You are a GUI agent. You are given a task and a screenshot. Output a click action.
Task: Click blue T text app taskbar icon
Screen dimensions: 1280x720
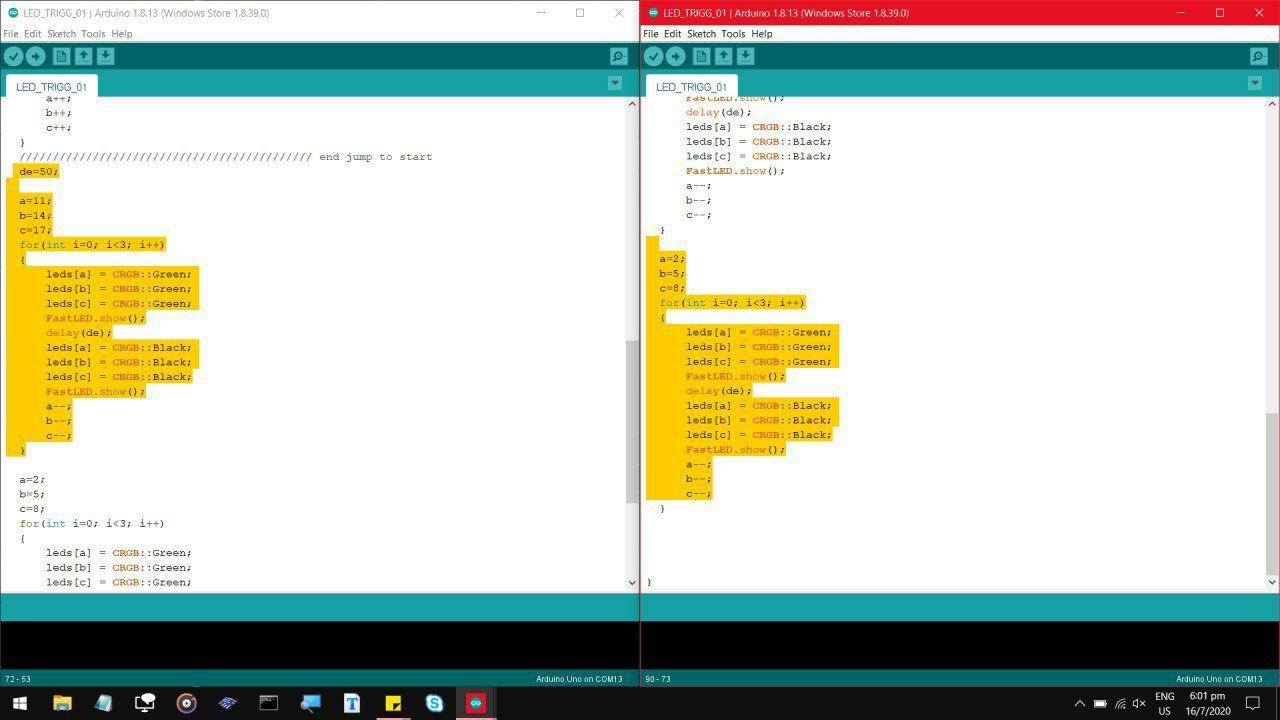(x=352, y=703)
